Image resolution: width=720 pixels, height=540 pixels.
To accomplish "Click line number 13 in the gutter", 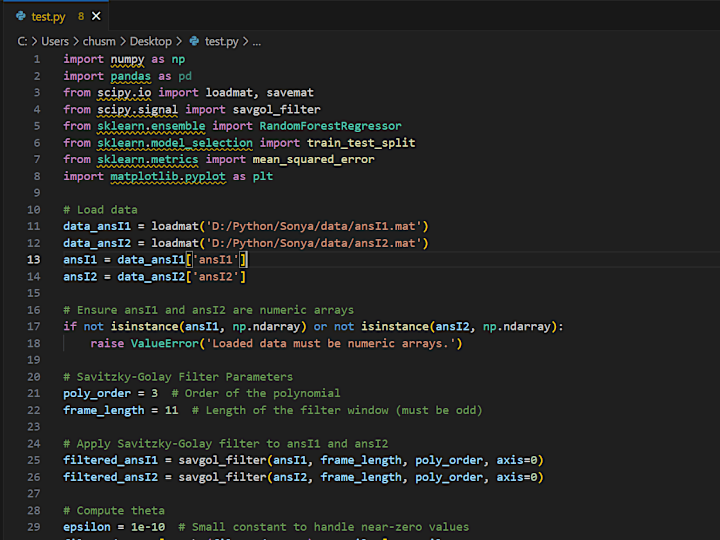I will pyautogui.click(x=34, y=260).
